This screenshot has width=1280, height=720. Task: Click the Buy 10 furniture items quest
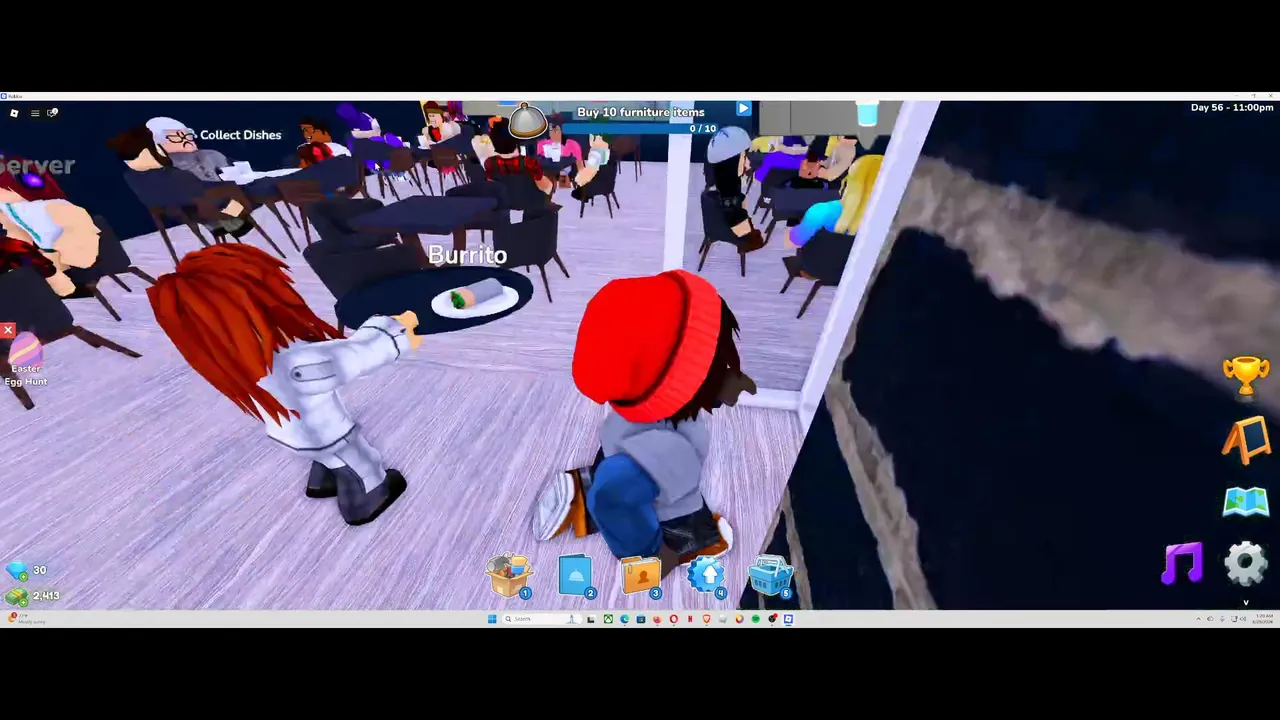640,112
